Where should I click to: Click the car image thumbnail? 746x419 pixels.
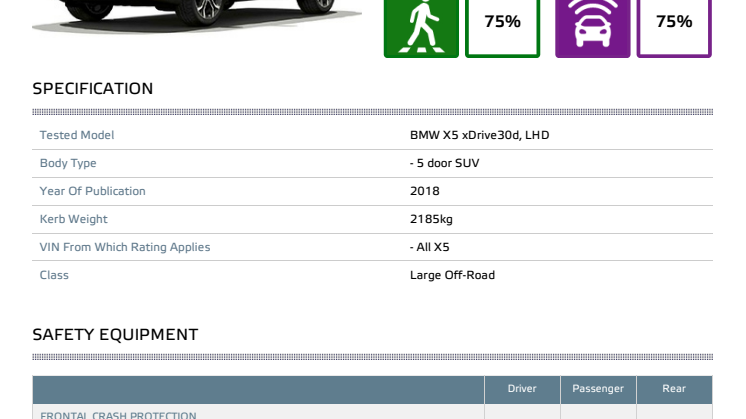point(197,17)
